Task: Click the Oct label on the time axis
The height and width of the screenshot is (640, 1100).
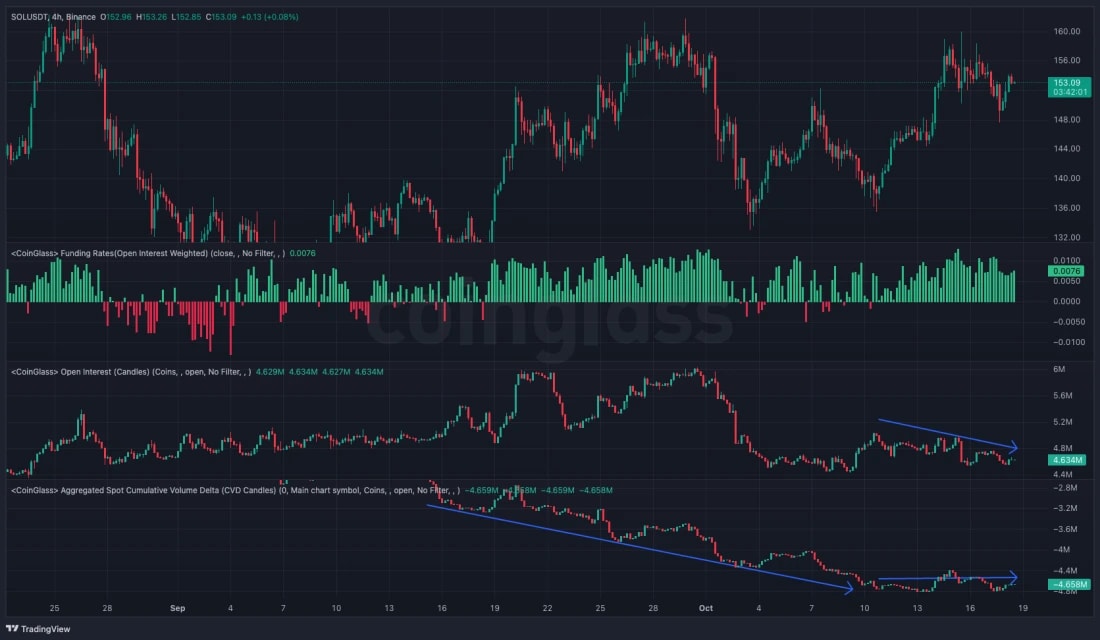Action: (x=704, y=607)
